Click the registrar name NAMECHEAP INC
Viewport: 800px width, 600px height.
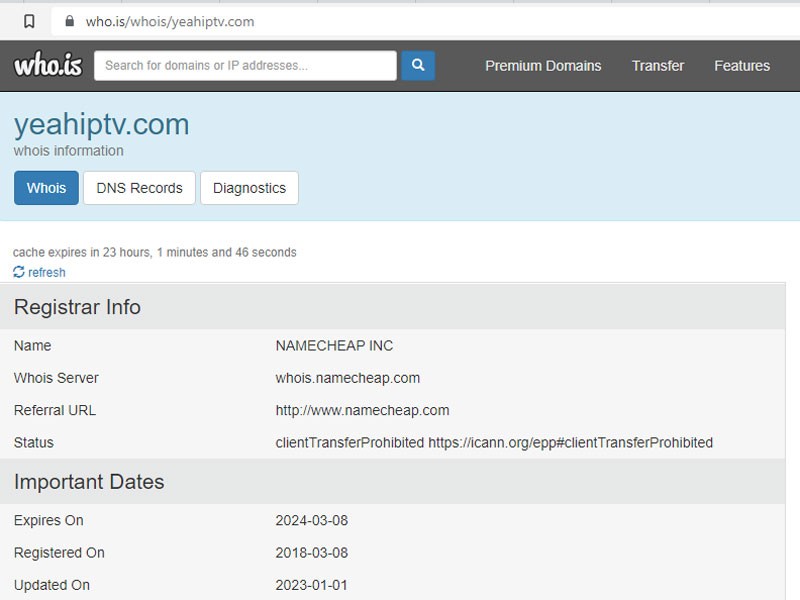(334, 345)
